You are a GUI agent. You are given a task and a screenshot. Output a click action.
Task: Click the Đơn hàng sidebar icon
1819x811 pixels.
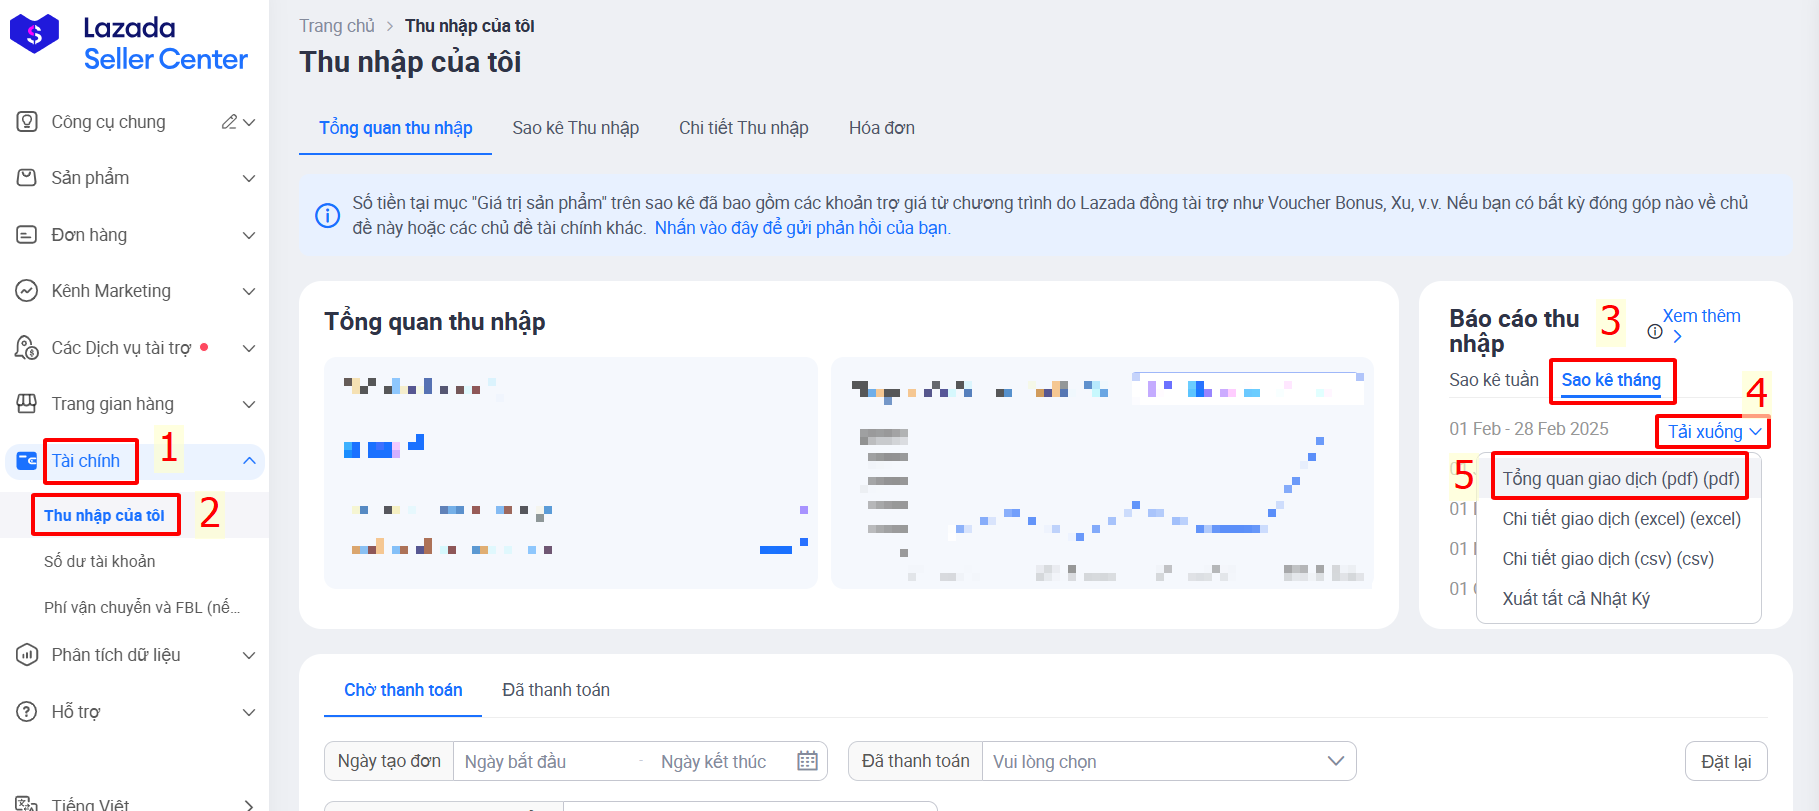tap(27, 235)
